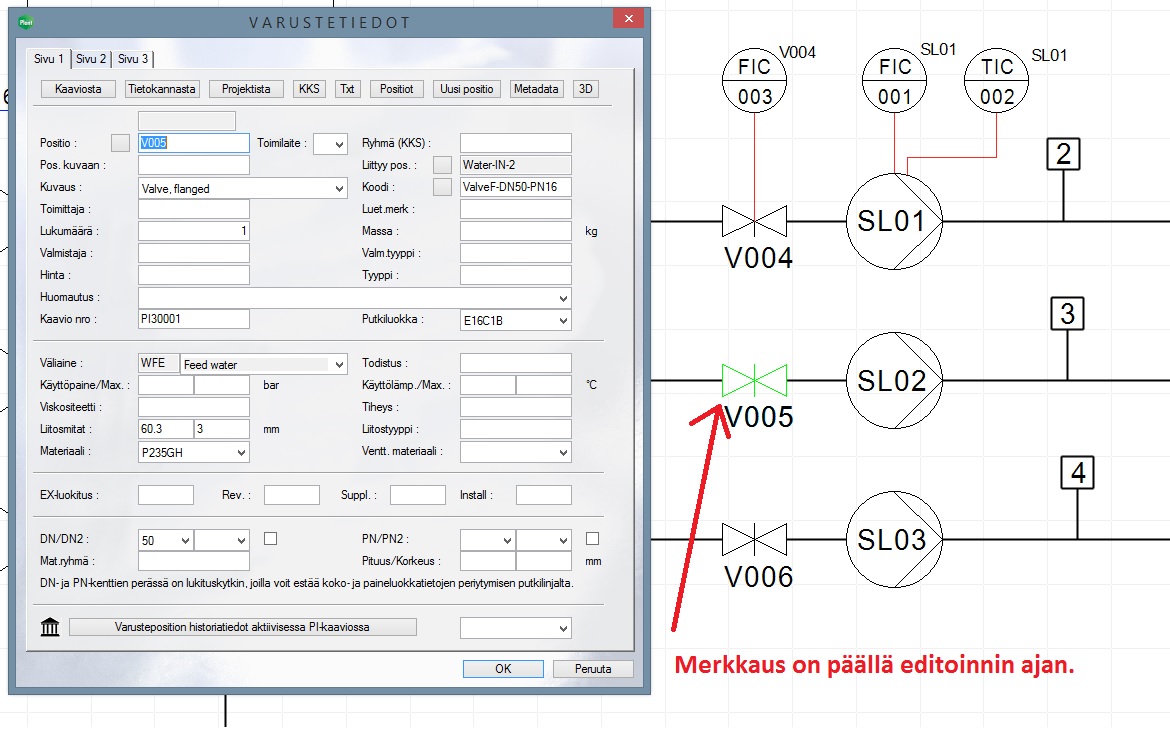Click the FIC 003 instrument bubble

[755, 81]
